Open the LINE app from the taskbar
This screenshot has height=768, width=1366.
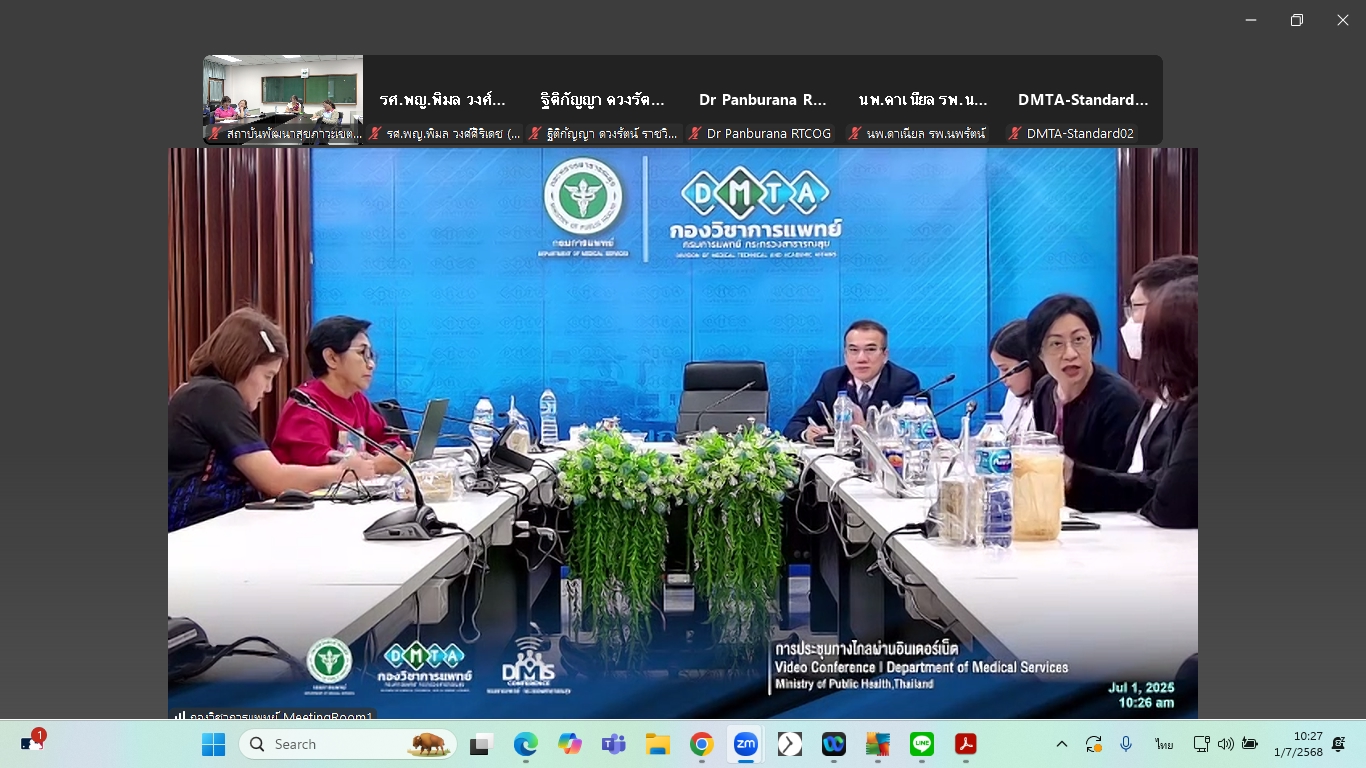tap(921, 744)
